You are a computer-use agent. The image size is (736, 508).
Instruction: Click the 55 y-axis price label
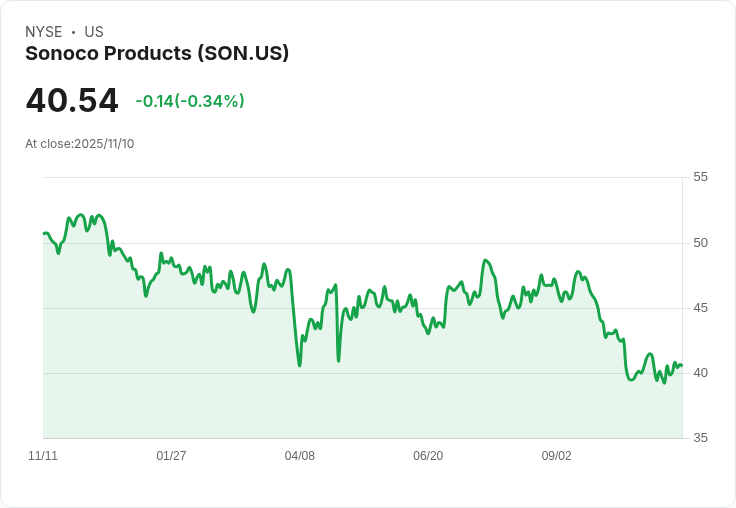click(x=700, y=177)
